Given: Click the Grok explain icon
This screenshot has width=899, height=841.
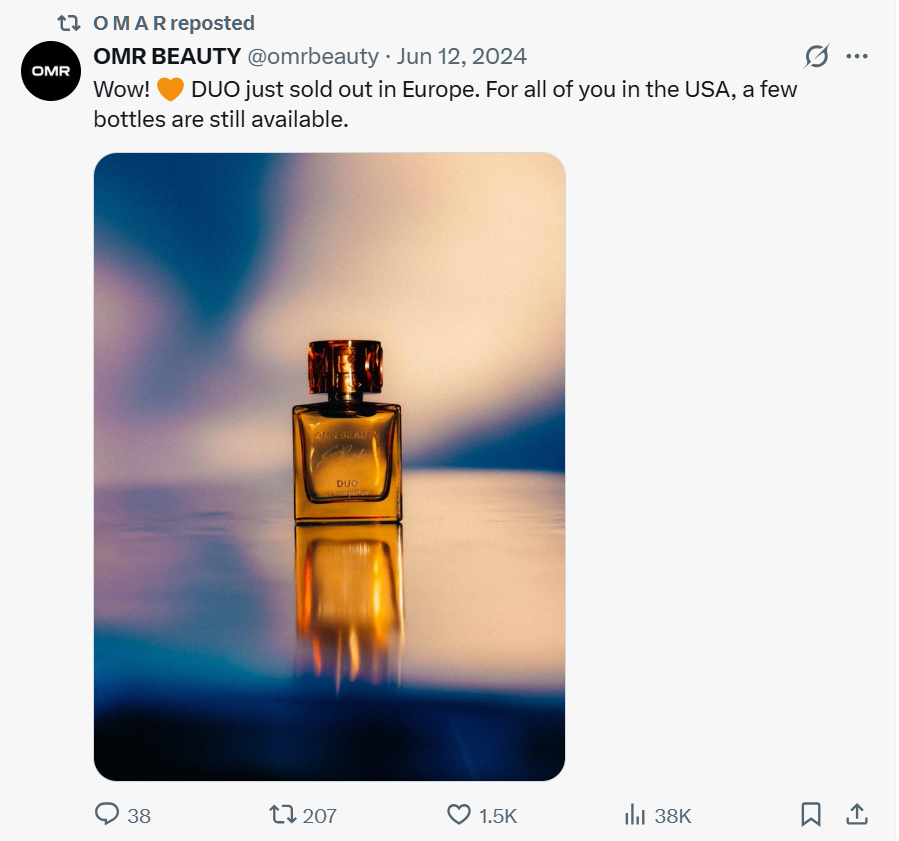Looking at the screenshot, I should coord(817,57).
